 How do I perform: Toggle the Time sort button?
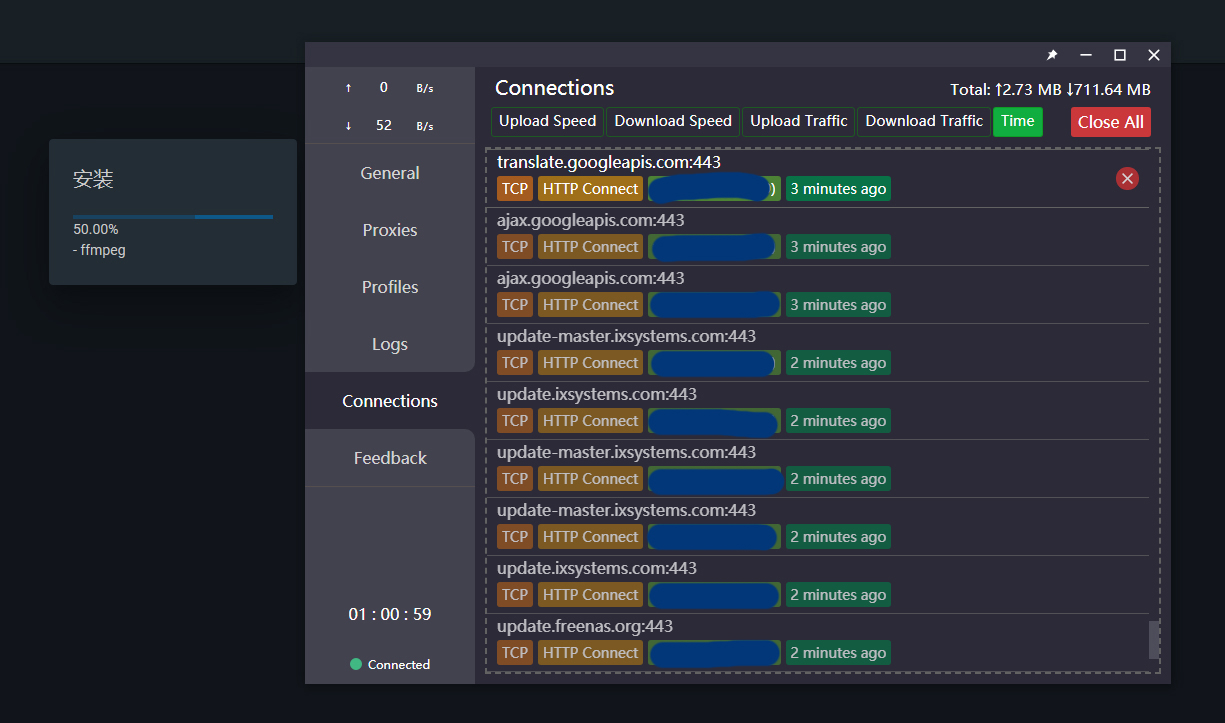coord(1018,121)
